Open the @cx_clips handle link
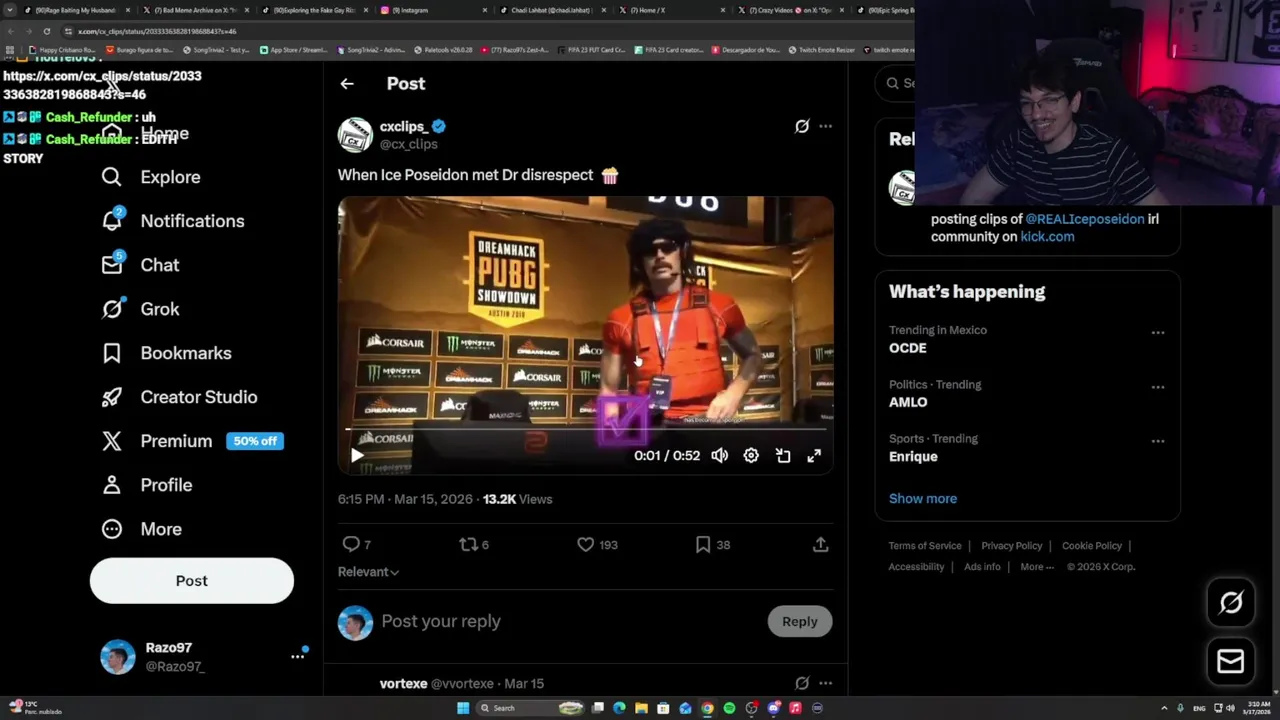 (408, 144)
